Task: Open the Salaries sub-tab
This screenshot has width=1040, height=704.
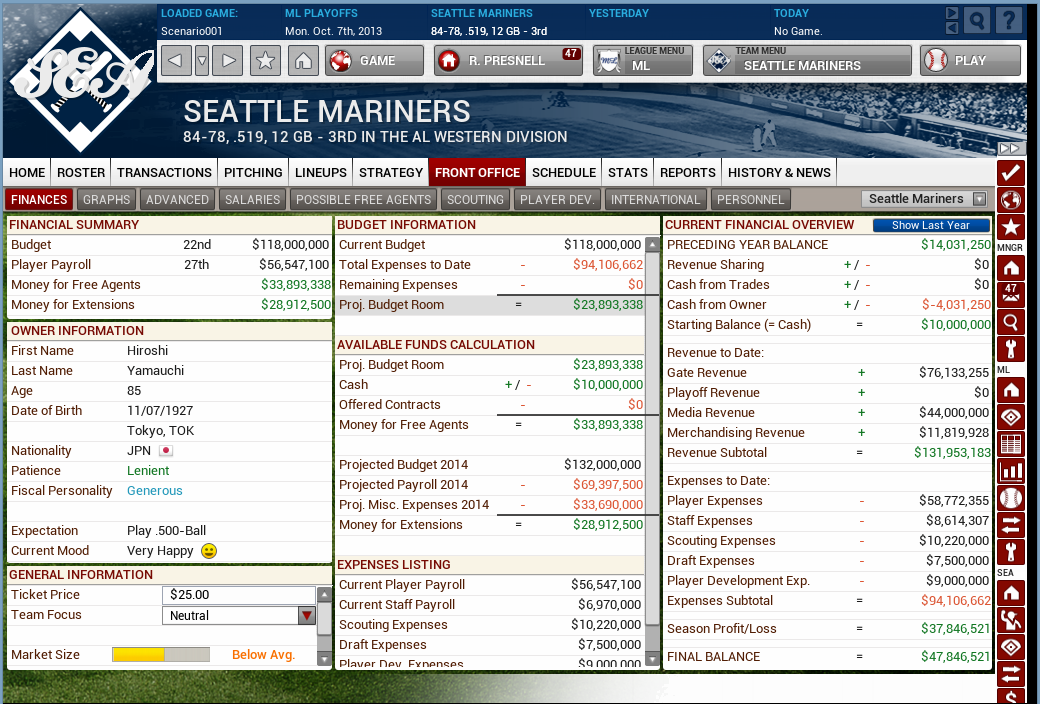Action: tap(252, 199)
